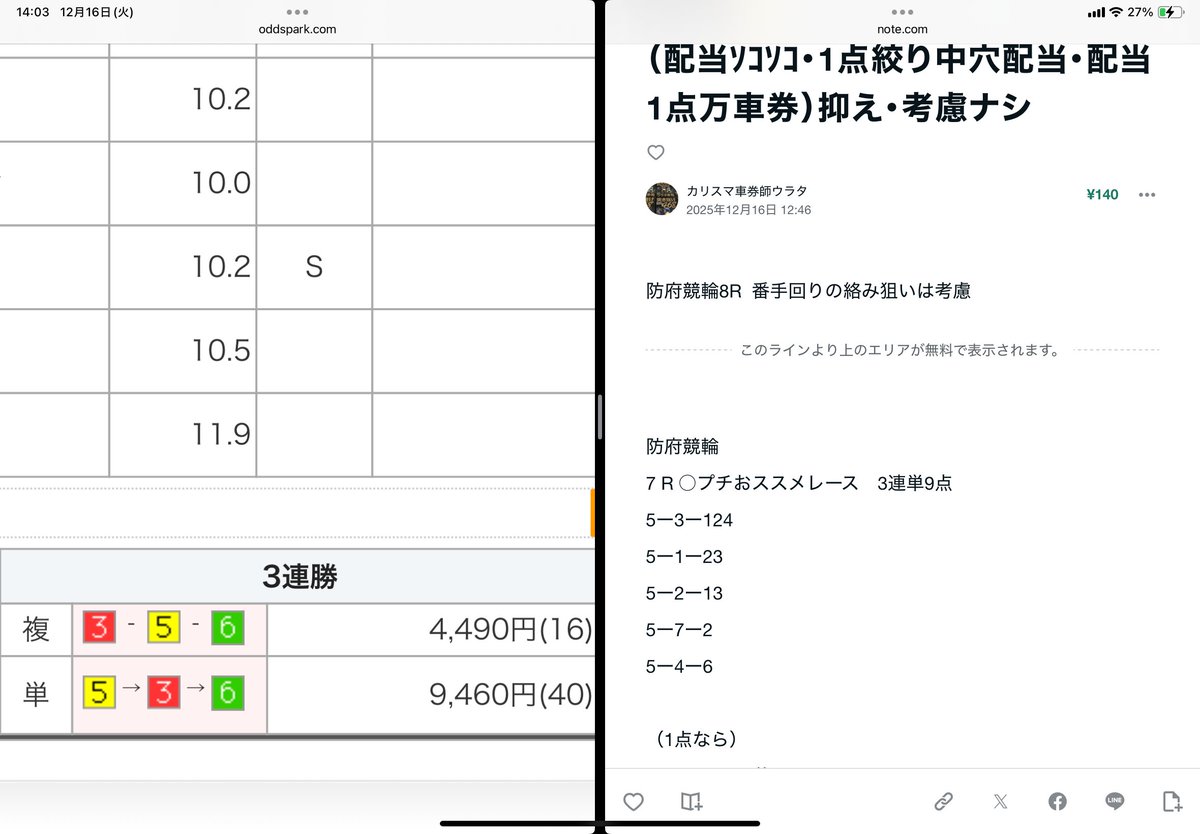Share the article on Facebook
Viewport: 1200px width, 834px height.
(x=1057, y=801)
